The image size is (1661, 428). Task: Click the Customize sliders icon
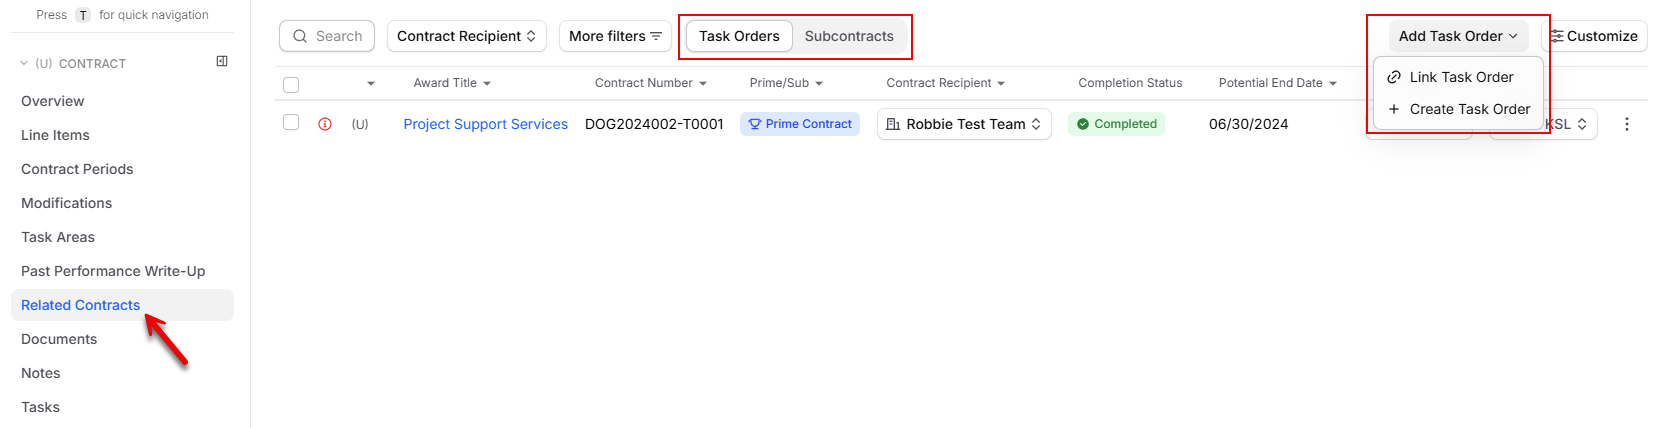(x=1557, y=36)
